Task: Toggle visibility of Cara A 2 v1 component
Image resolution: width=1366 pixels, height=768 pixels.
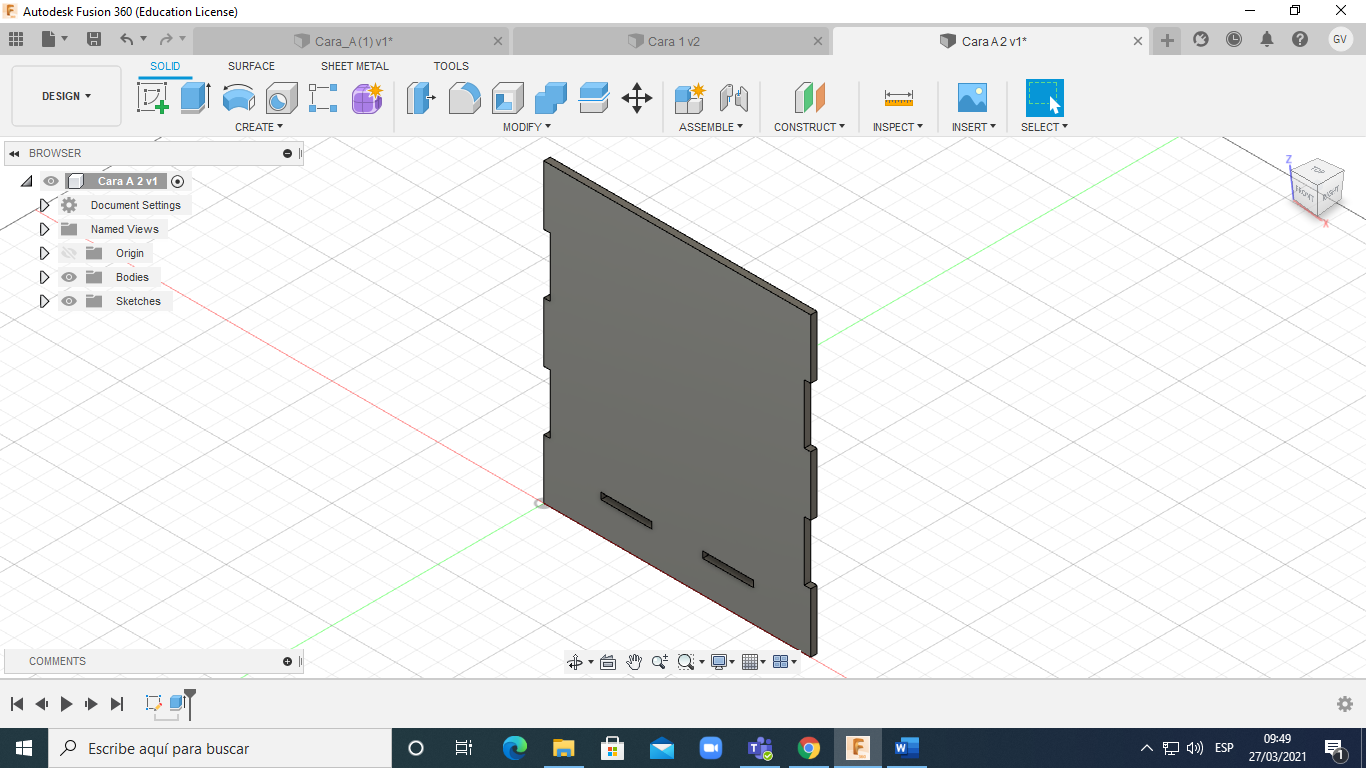Action: point(51,181)
